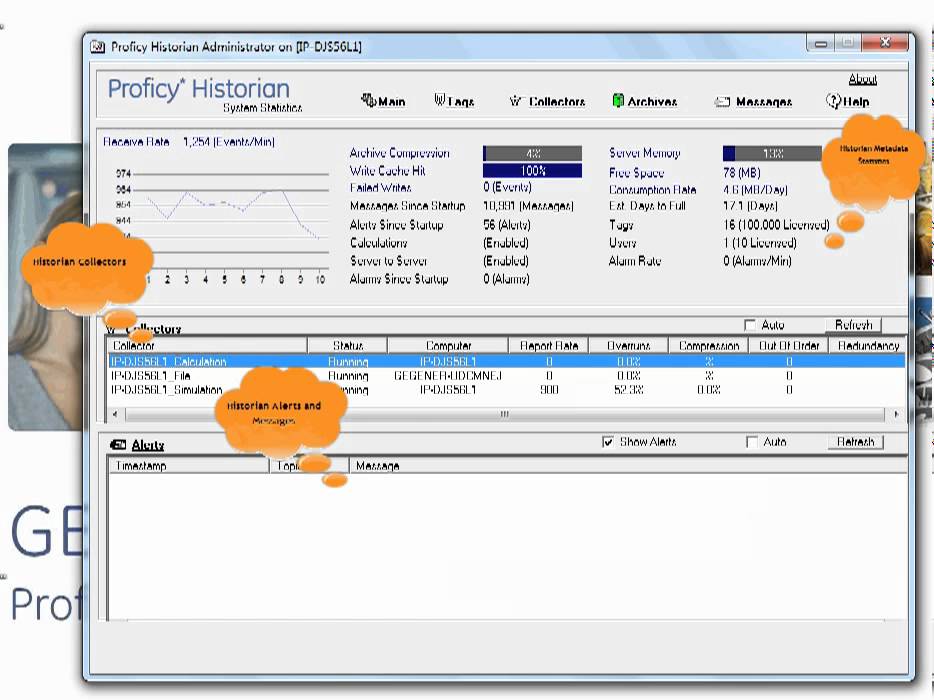The height and width of the screenshot is (700, 934).
Task: Click the Help question mark icon
Action: 833,101
